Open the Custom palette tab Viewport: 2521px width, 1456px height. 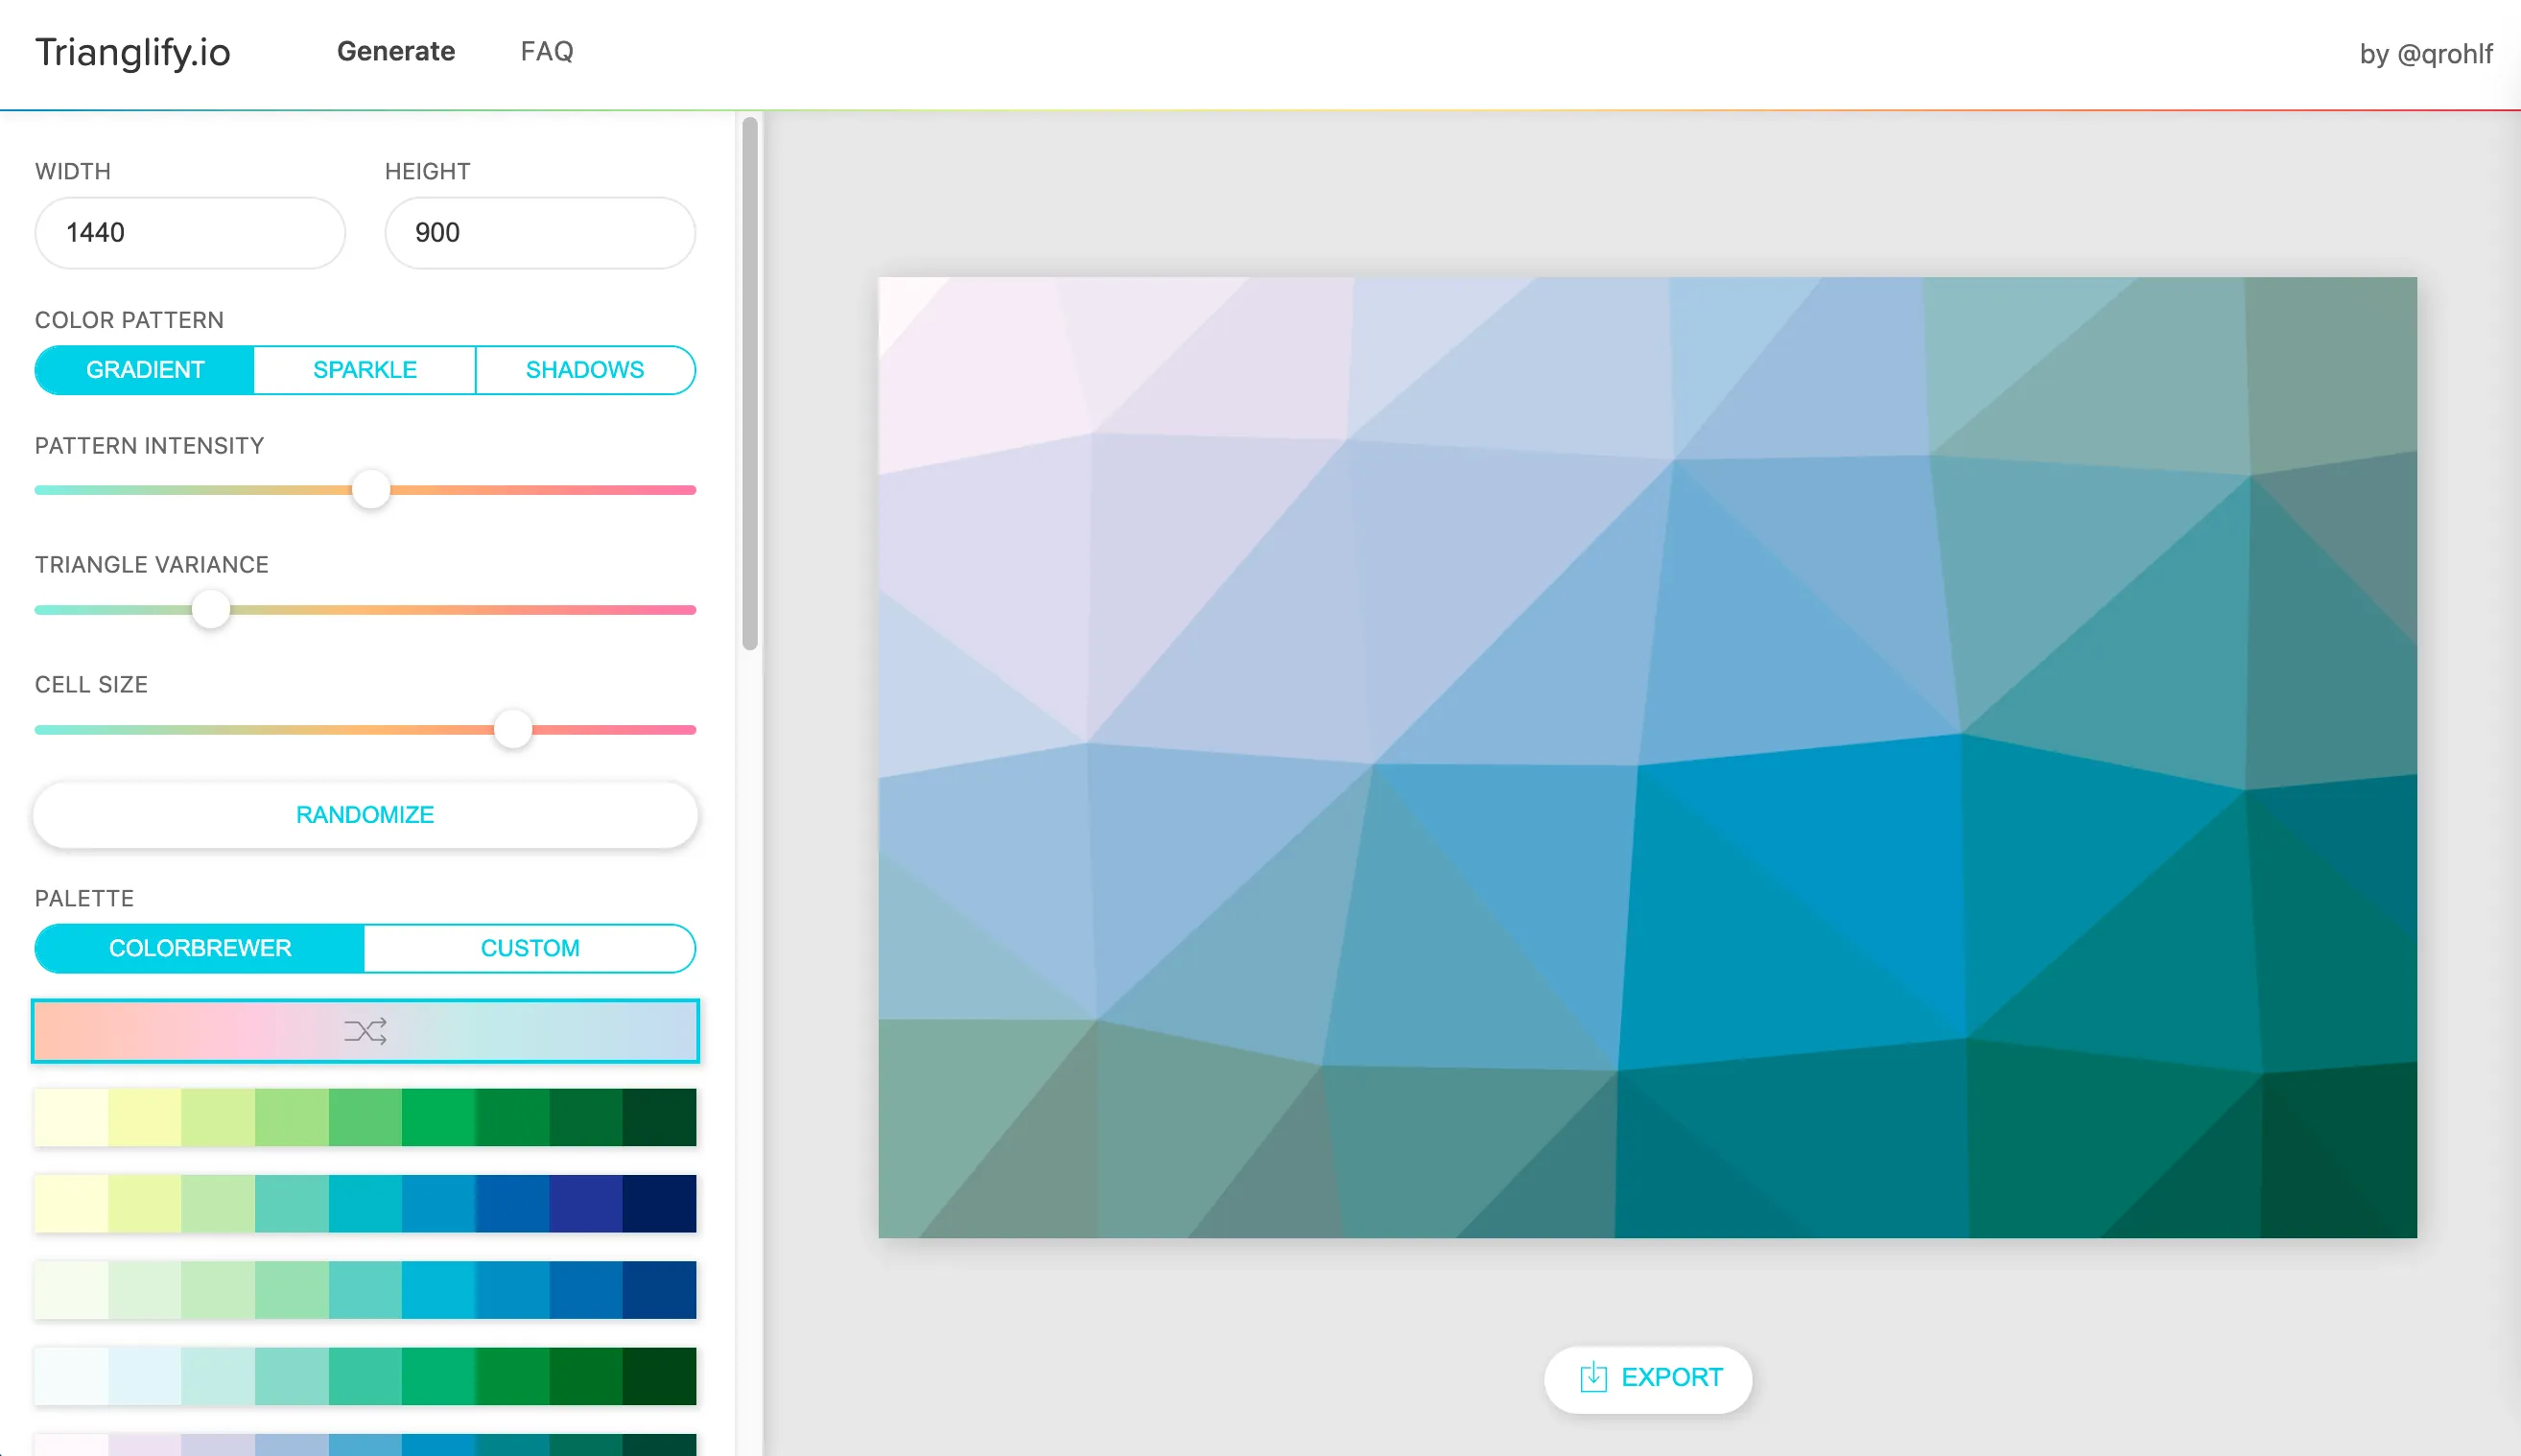pos(529,948)
